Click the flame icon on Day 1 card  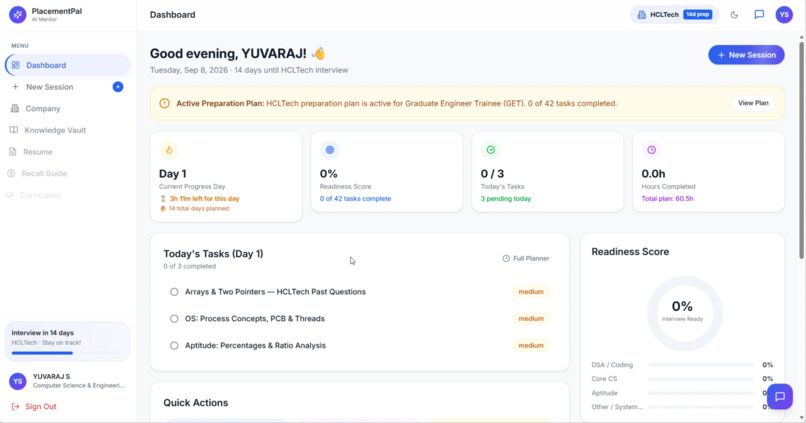169,150
